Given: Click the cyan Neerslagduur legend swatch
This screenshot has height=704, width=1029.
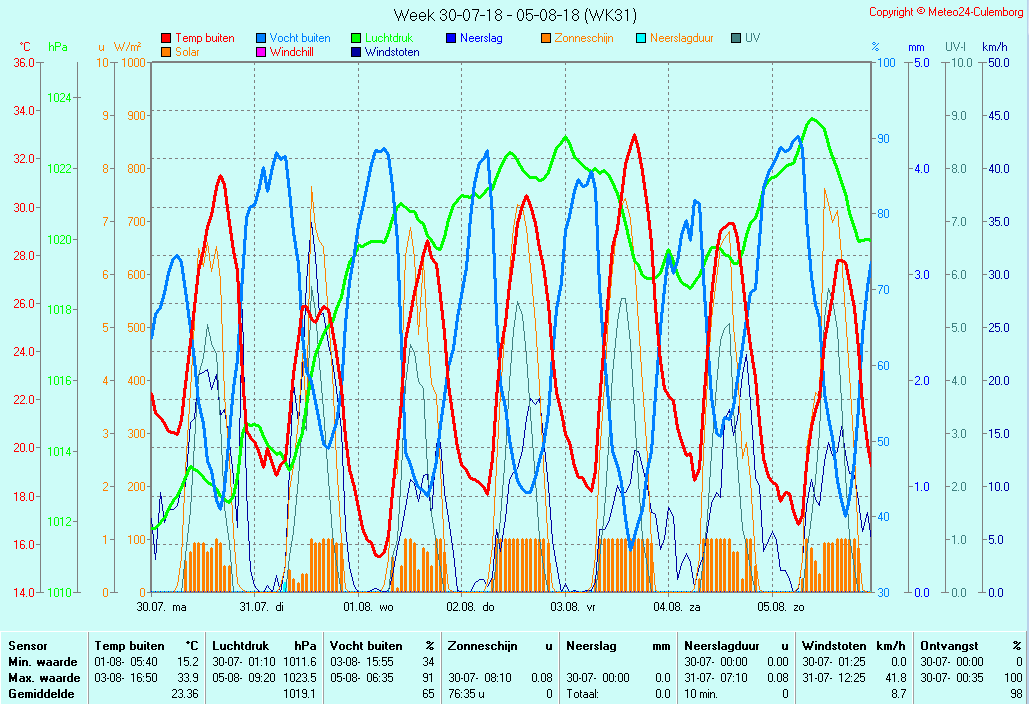Looking at the screenshot, I should point(641,38).
